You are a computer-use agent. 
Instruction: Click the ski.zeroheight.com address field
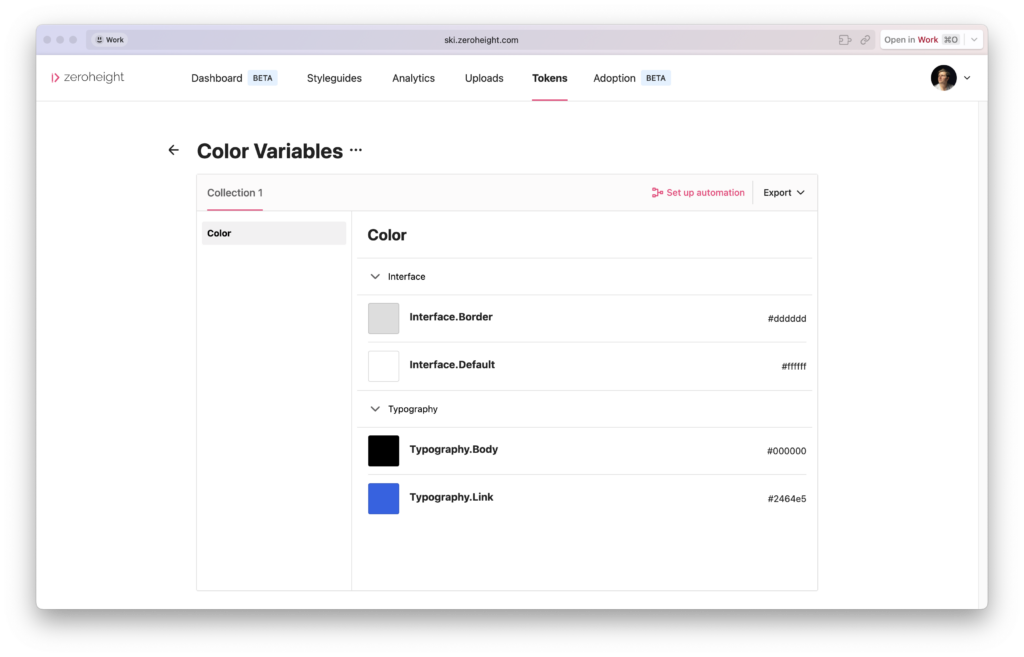tap(481, 40)
